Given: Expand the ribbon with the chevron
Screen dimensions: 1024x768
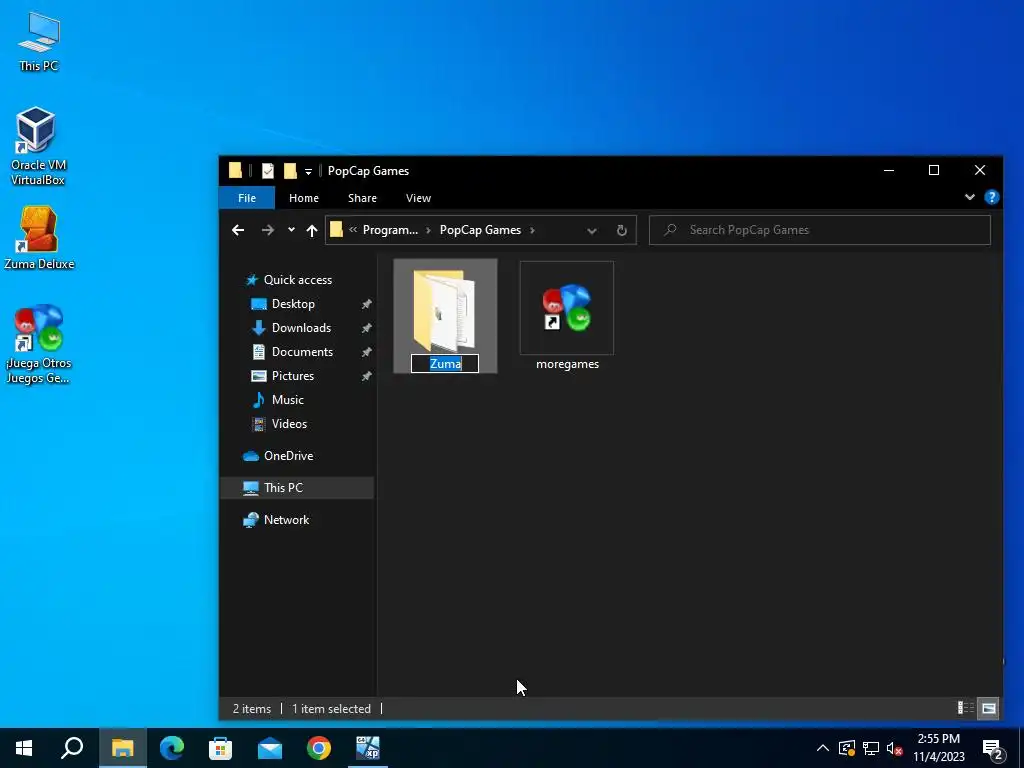Looking at the screenshot, I should 970,197.
